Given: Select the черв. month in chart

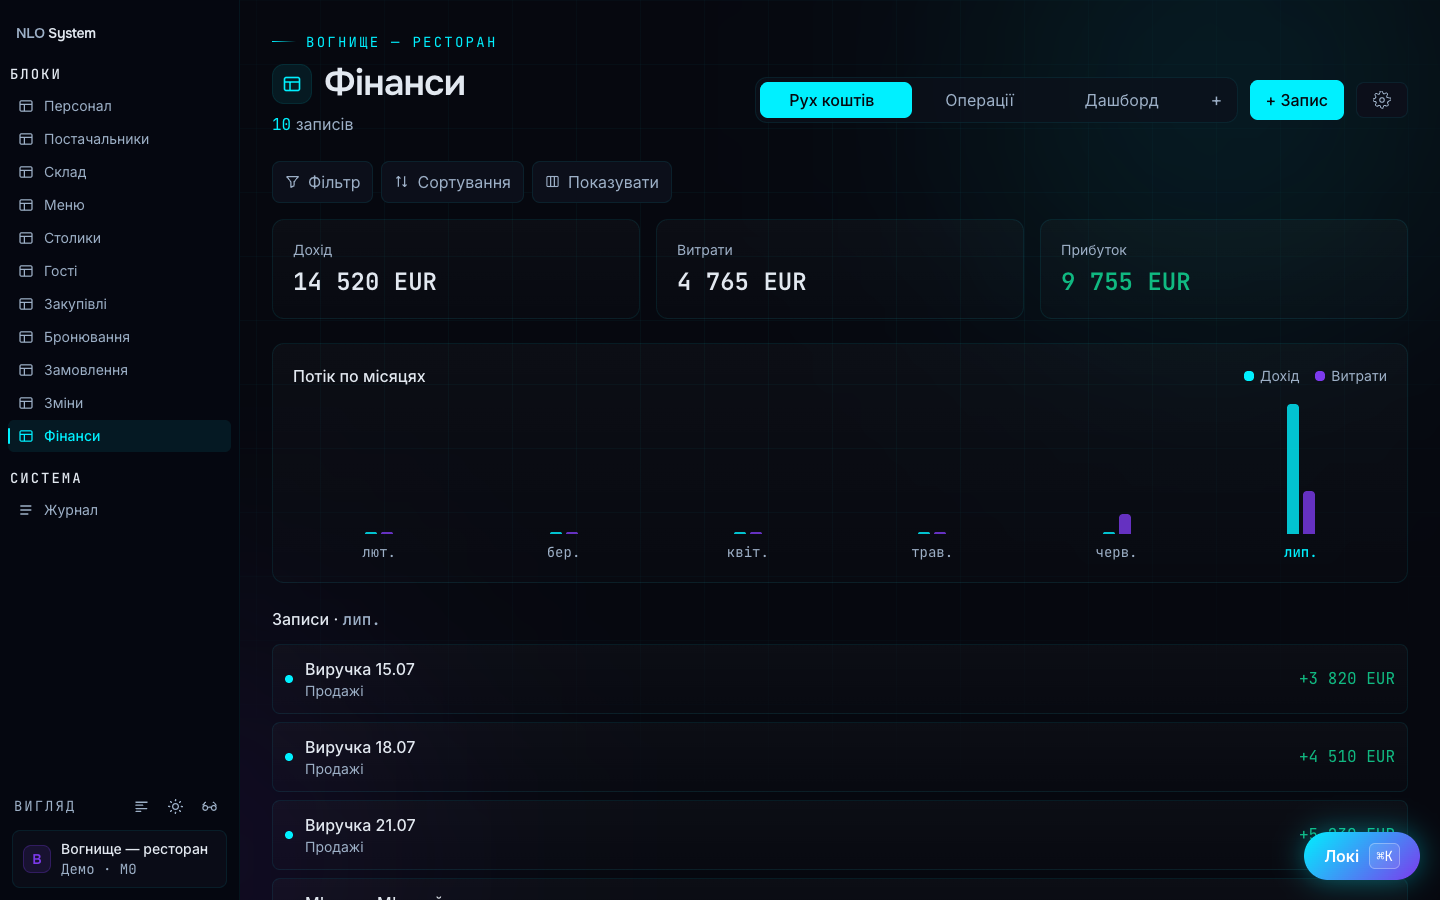Looking at the screenshot, I should coord(1116,552).
